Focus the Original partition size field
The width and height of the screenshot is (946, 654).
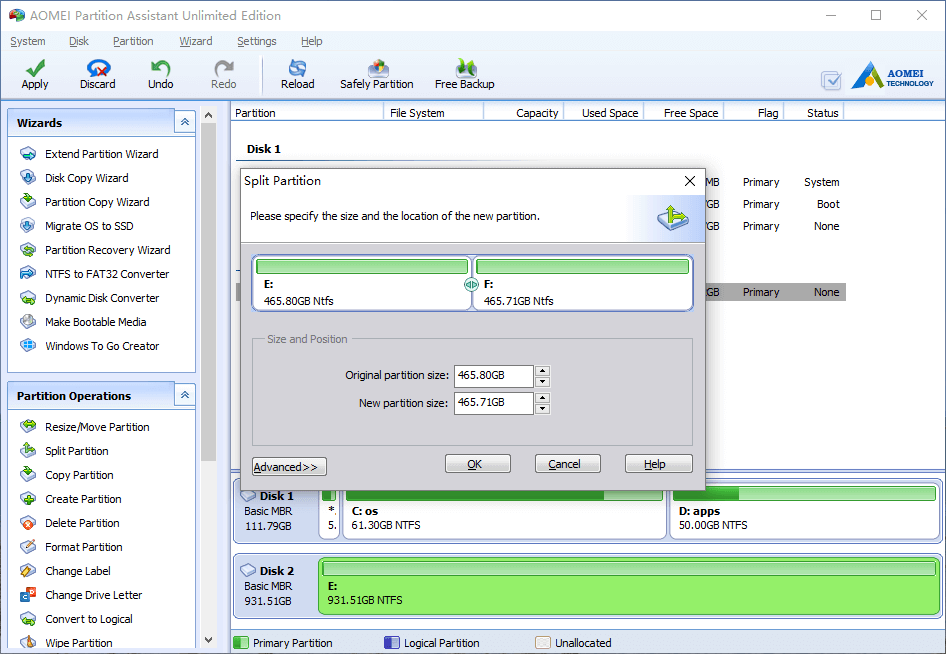click(494, 375)
